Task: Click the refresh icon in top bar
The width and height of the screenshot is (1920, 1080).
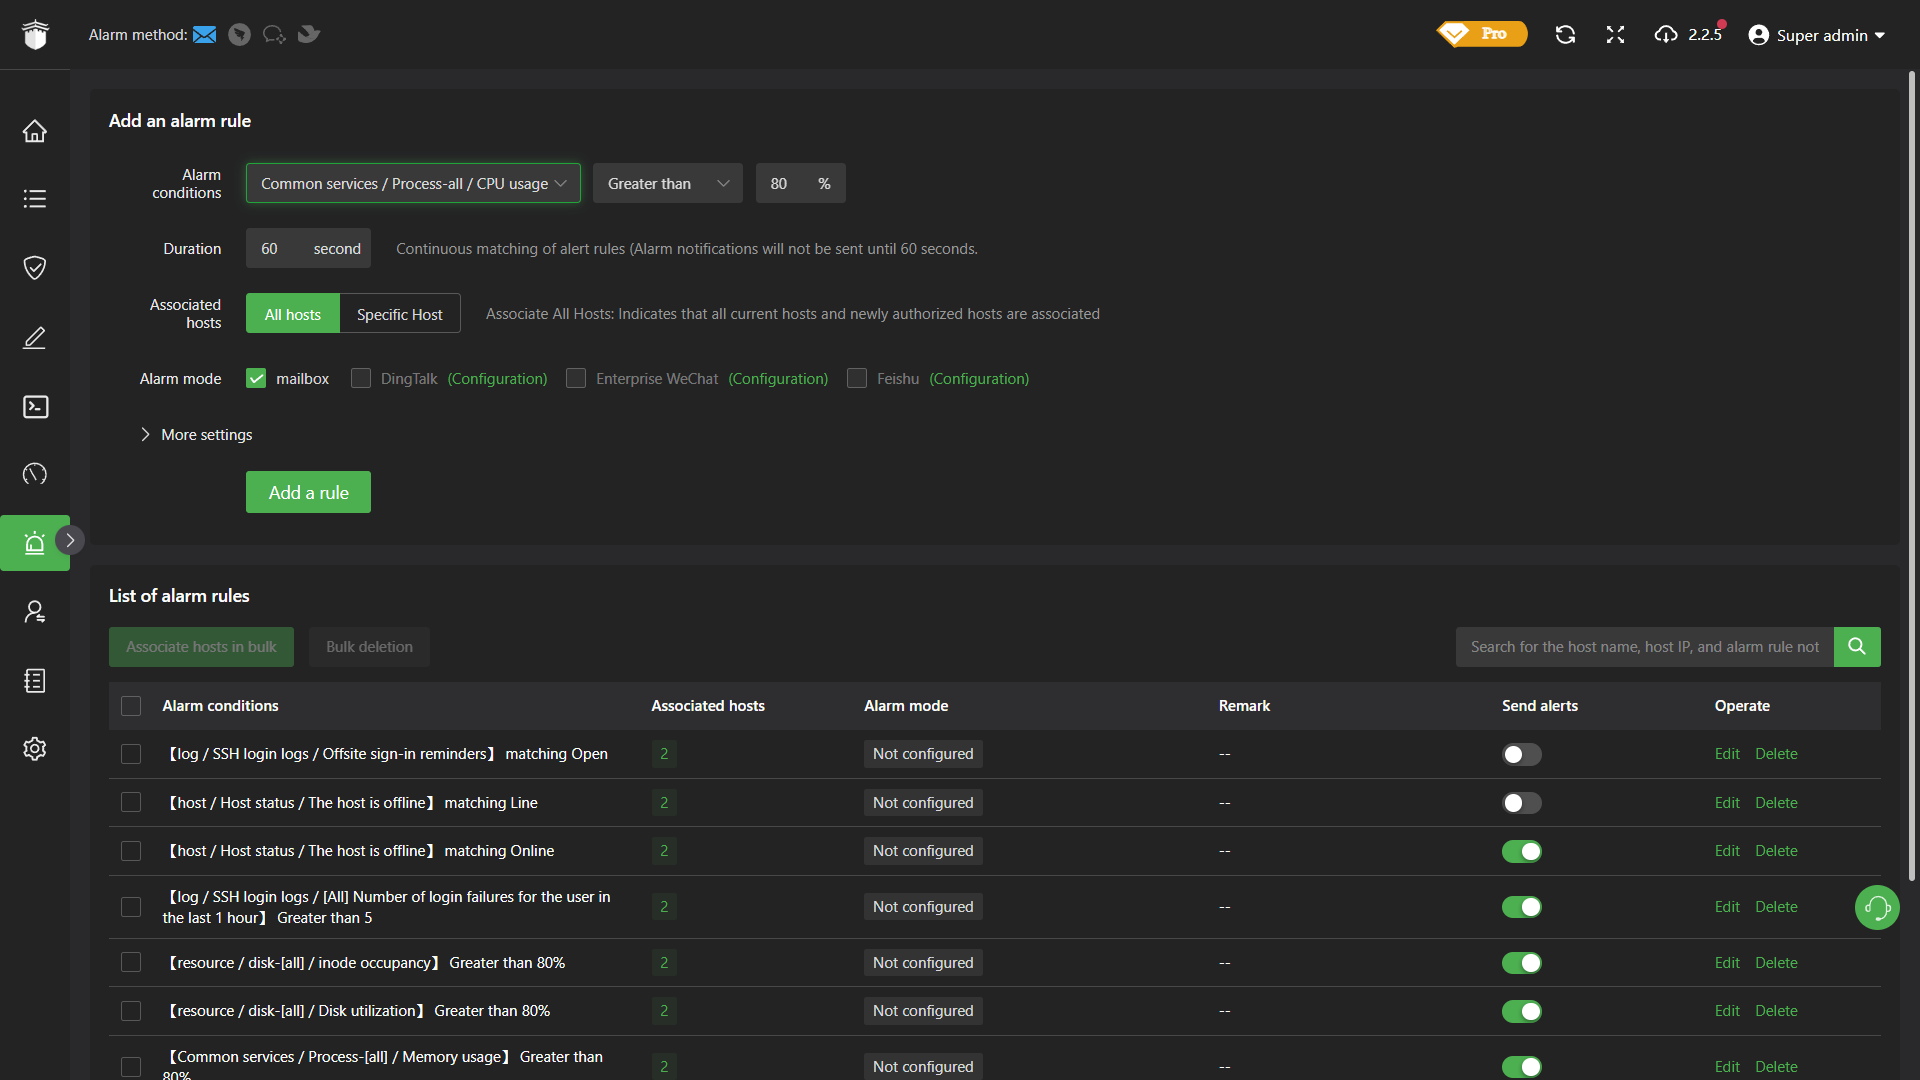Action: click(1565, 35)
